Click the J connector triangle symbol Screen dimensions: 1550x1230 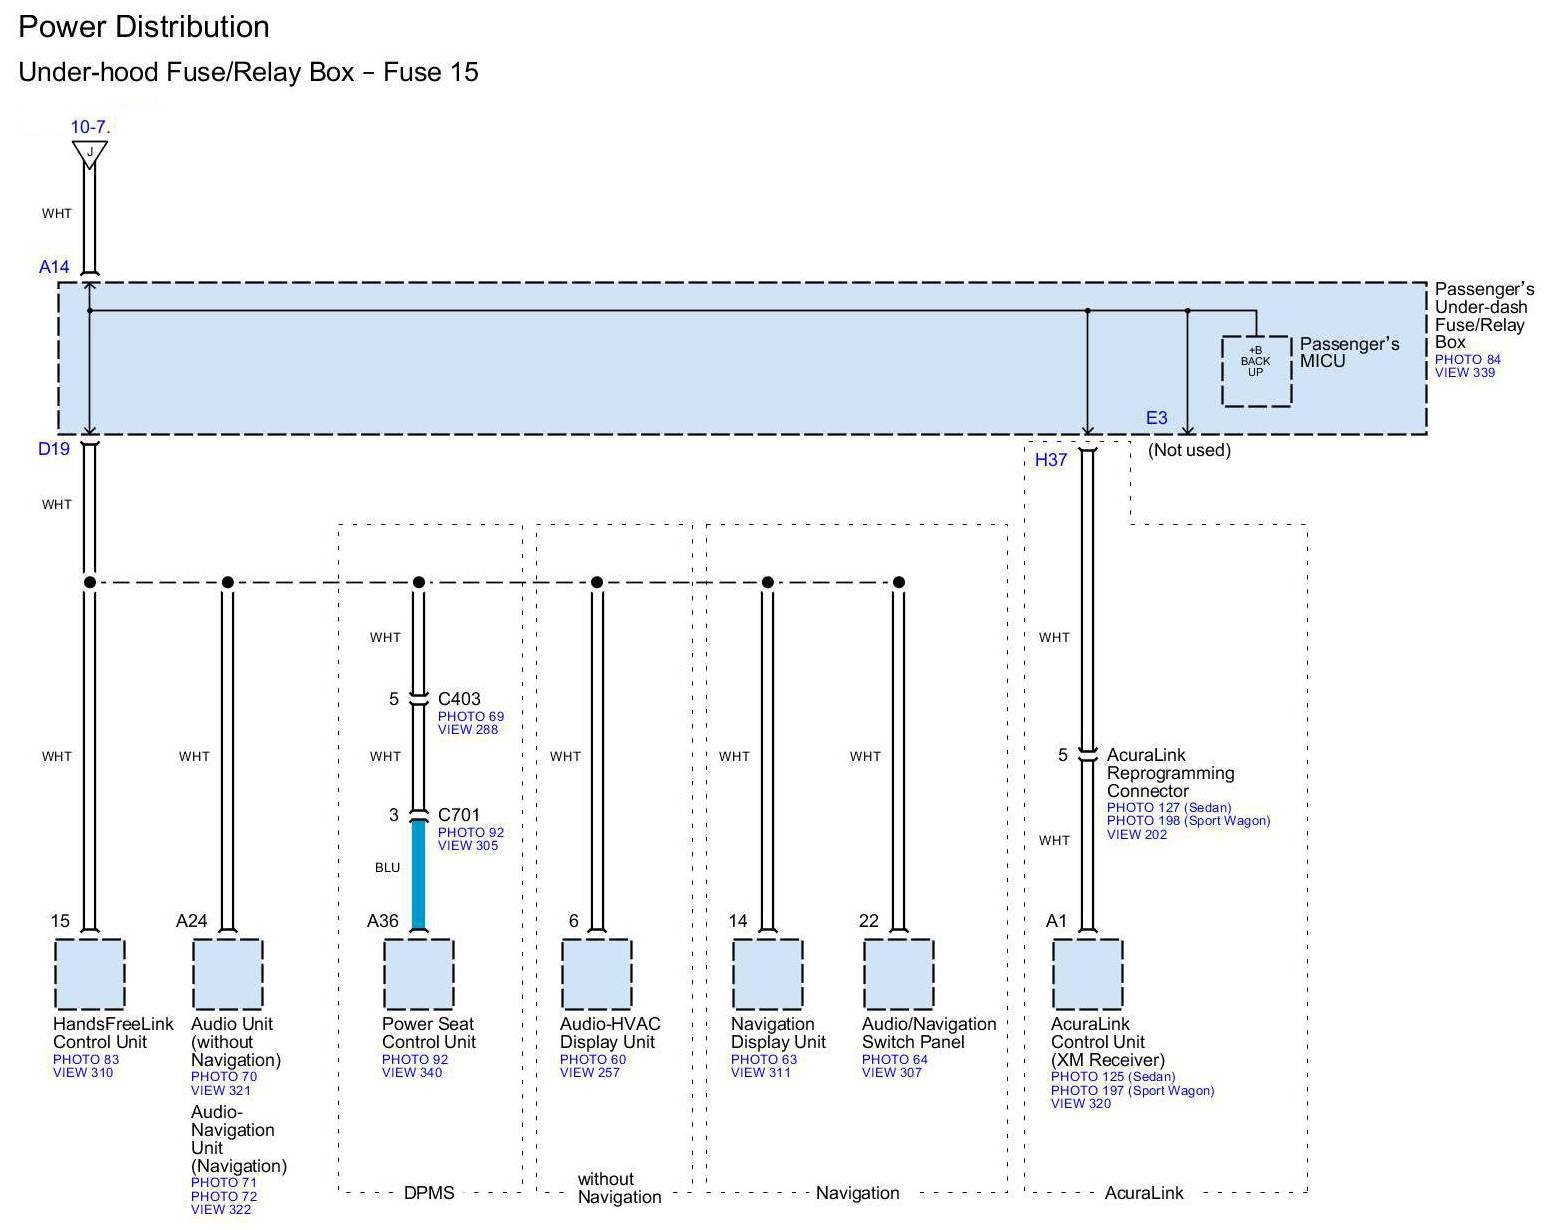click(x=90, y=152)
